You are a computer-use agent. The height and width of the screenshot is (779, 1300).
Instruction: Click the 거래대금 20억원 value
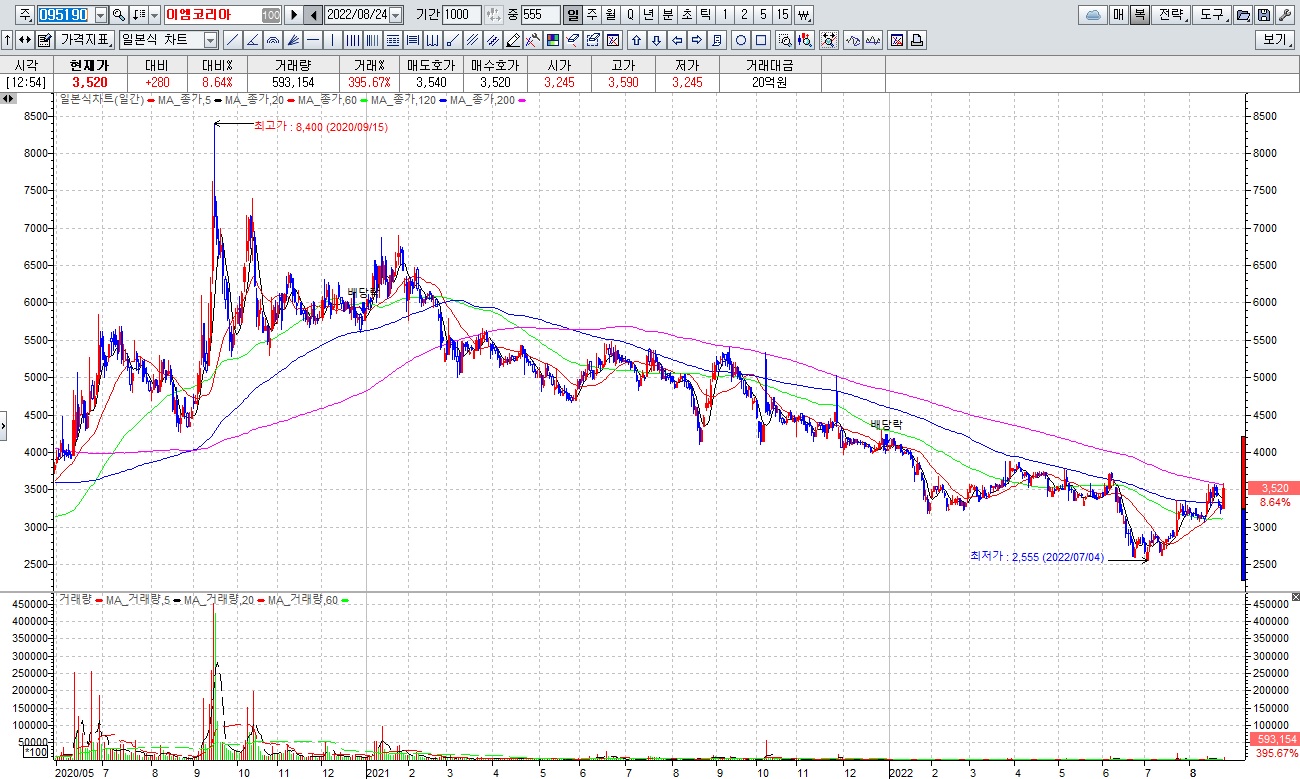pos(769,82)
